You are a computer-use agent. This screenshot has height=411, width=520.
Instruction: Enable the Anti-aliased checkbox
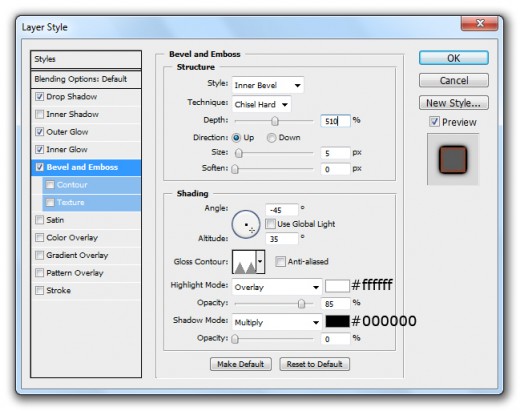[280, 261]
